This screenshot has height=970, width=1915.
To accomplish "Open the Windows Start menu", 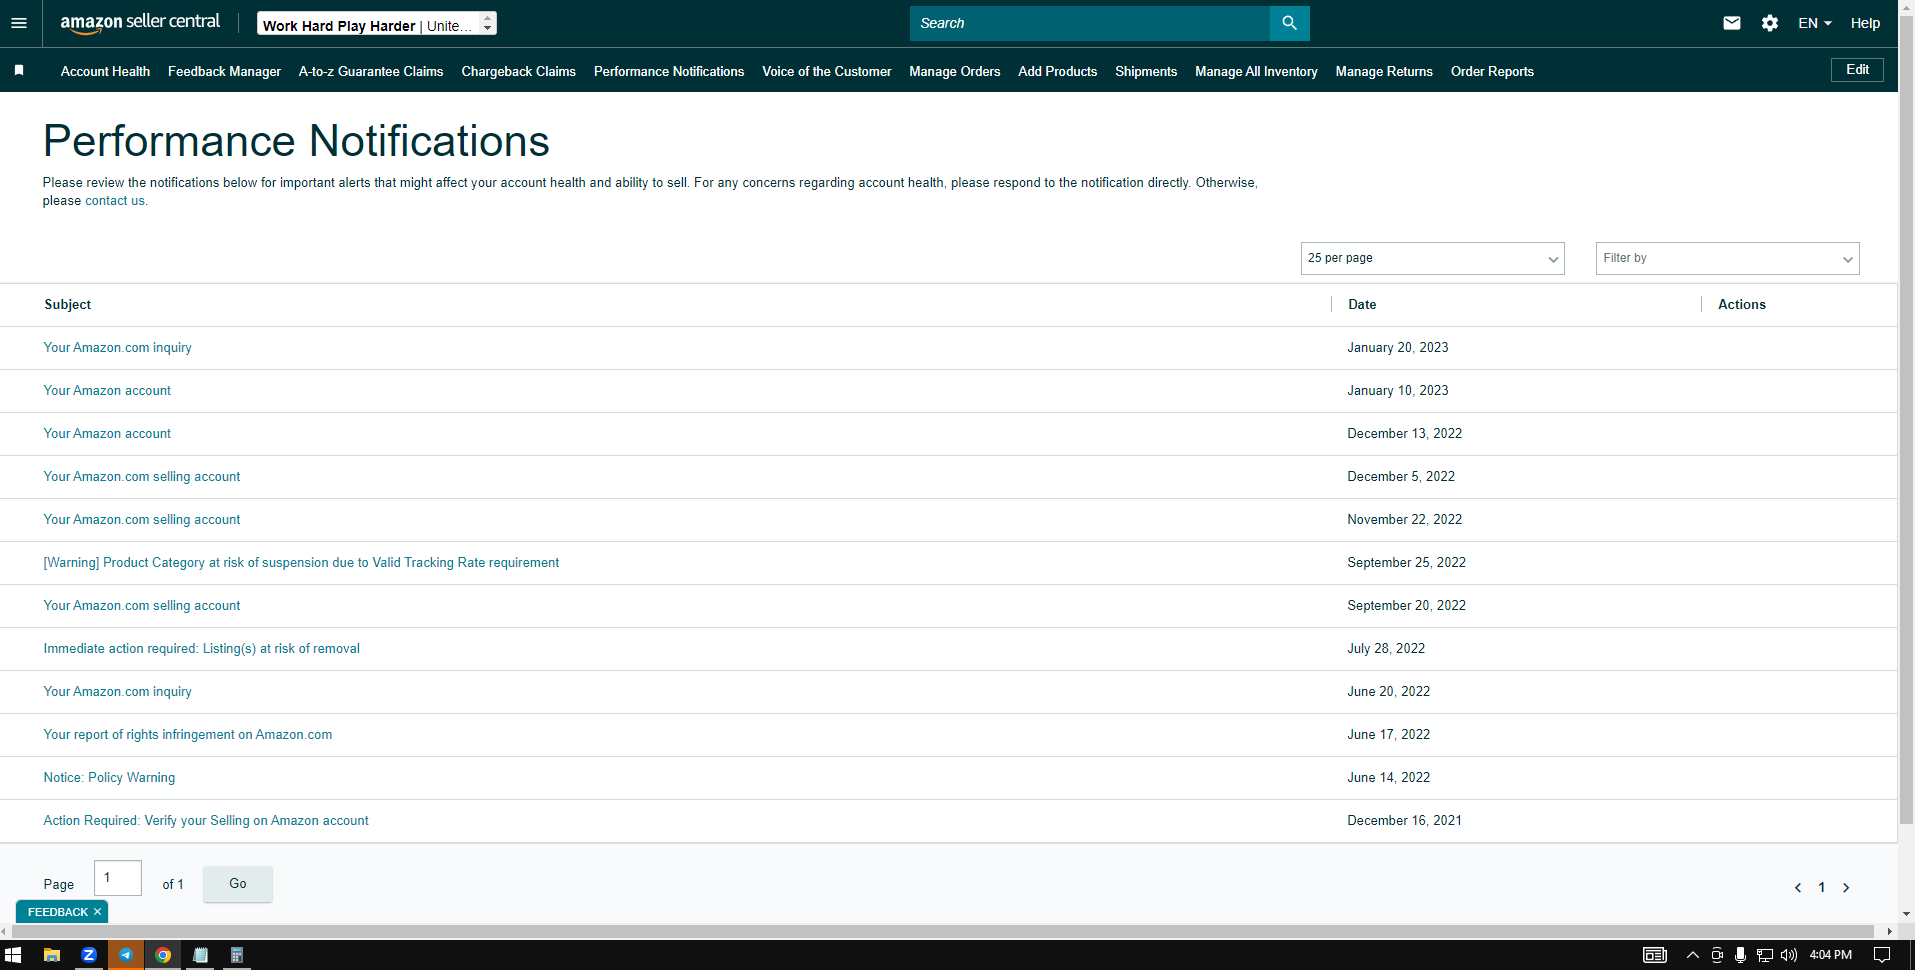I will [x=13, y=955].
